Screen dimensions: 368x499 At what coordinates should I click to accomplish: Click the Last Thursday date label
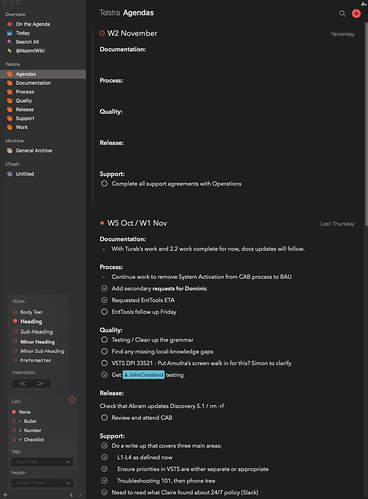click(x=337, y=224)
